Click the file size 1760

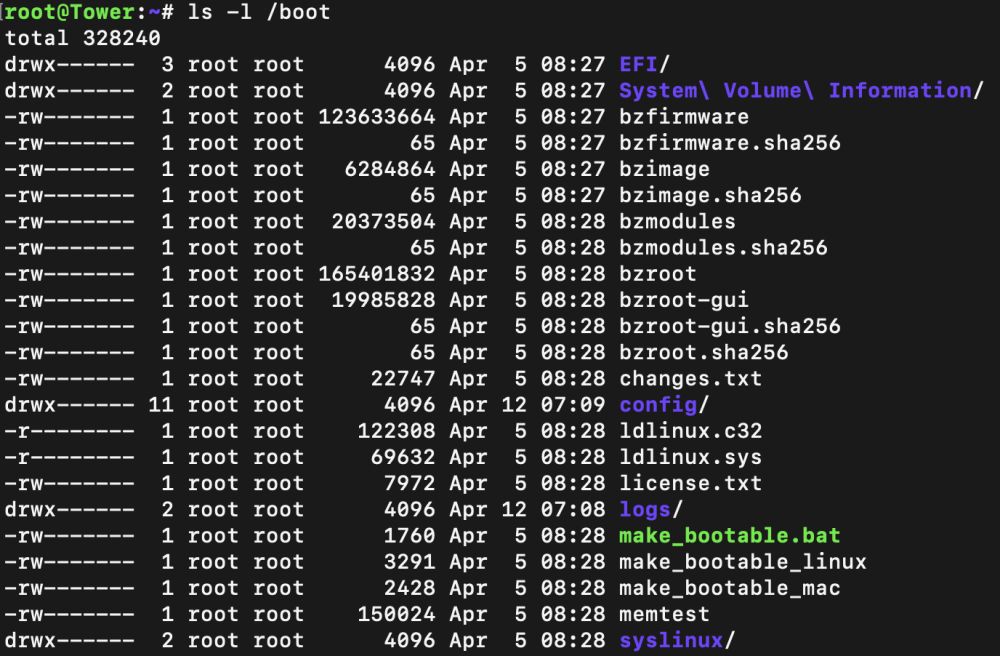click(x=409, y=536)
